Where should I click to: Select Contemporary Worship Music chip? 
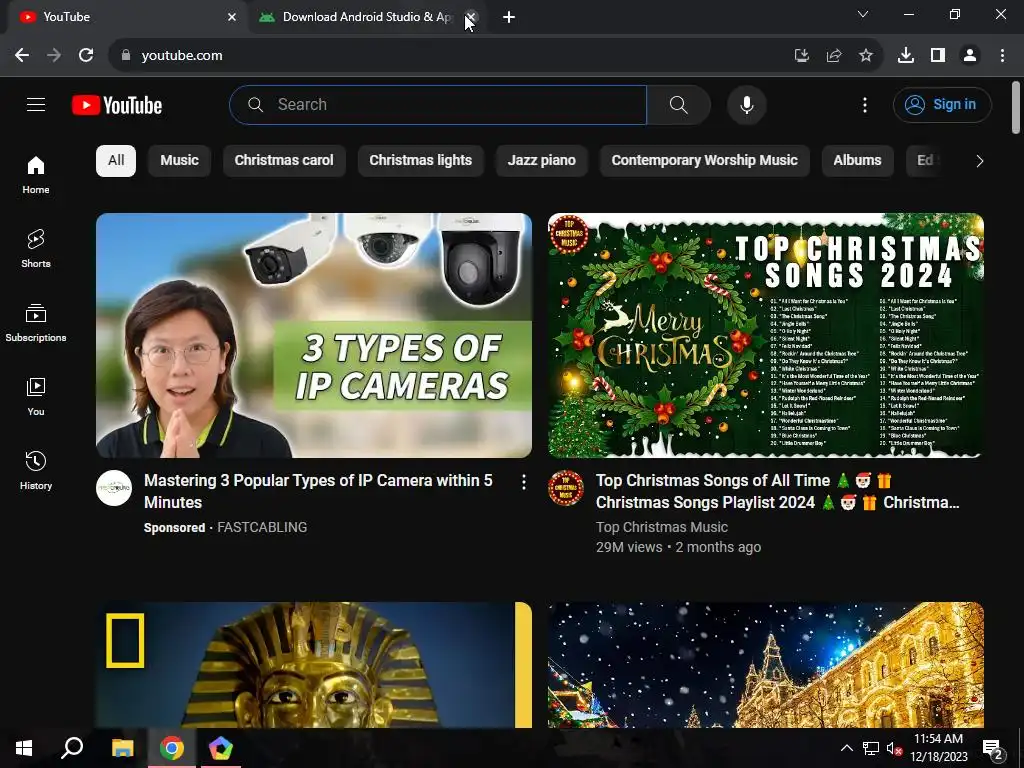pos(705,161)
